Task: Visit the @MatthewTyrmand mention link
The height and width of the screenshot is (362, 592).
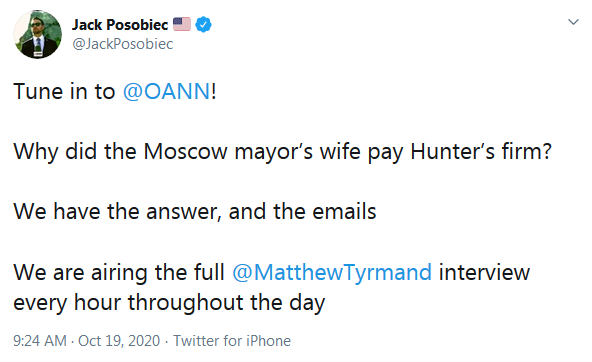Action: click(332, 272)
